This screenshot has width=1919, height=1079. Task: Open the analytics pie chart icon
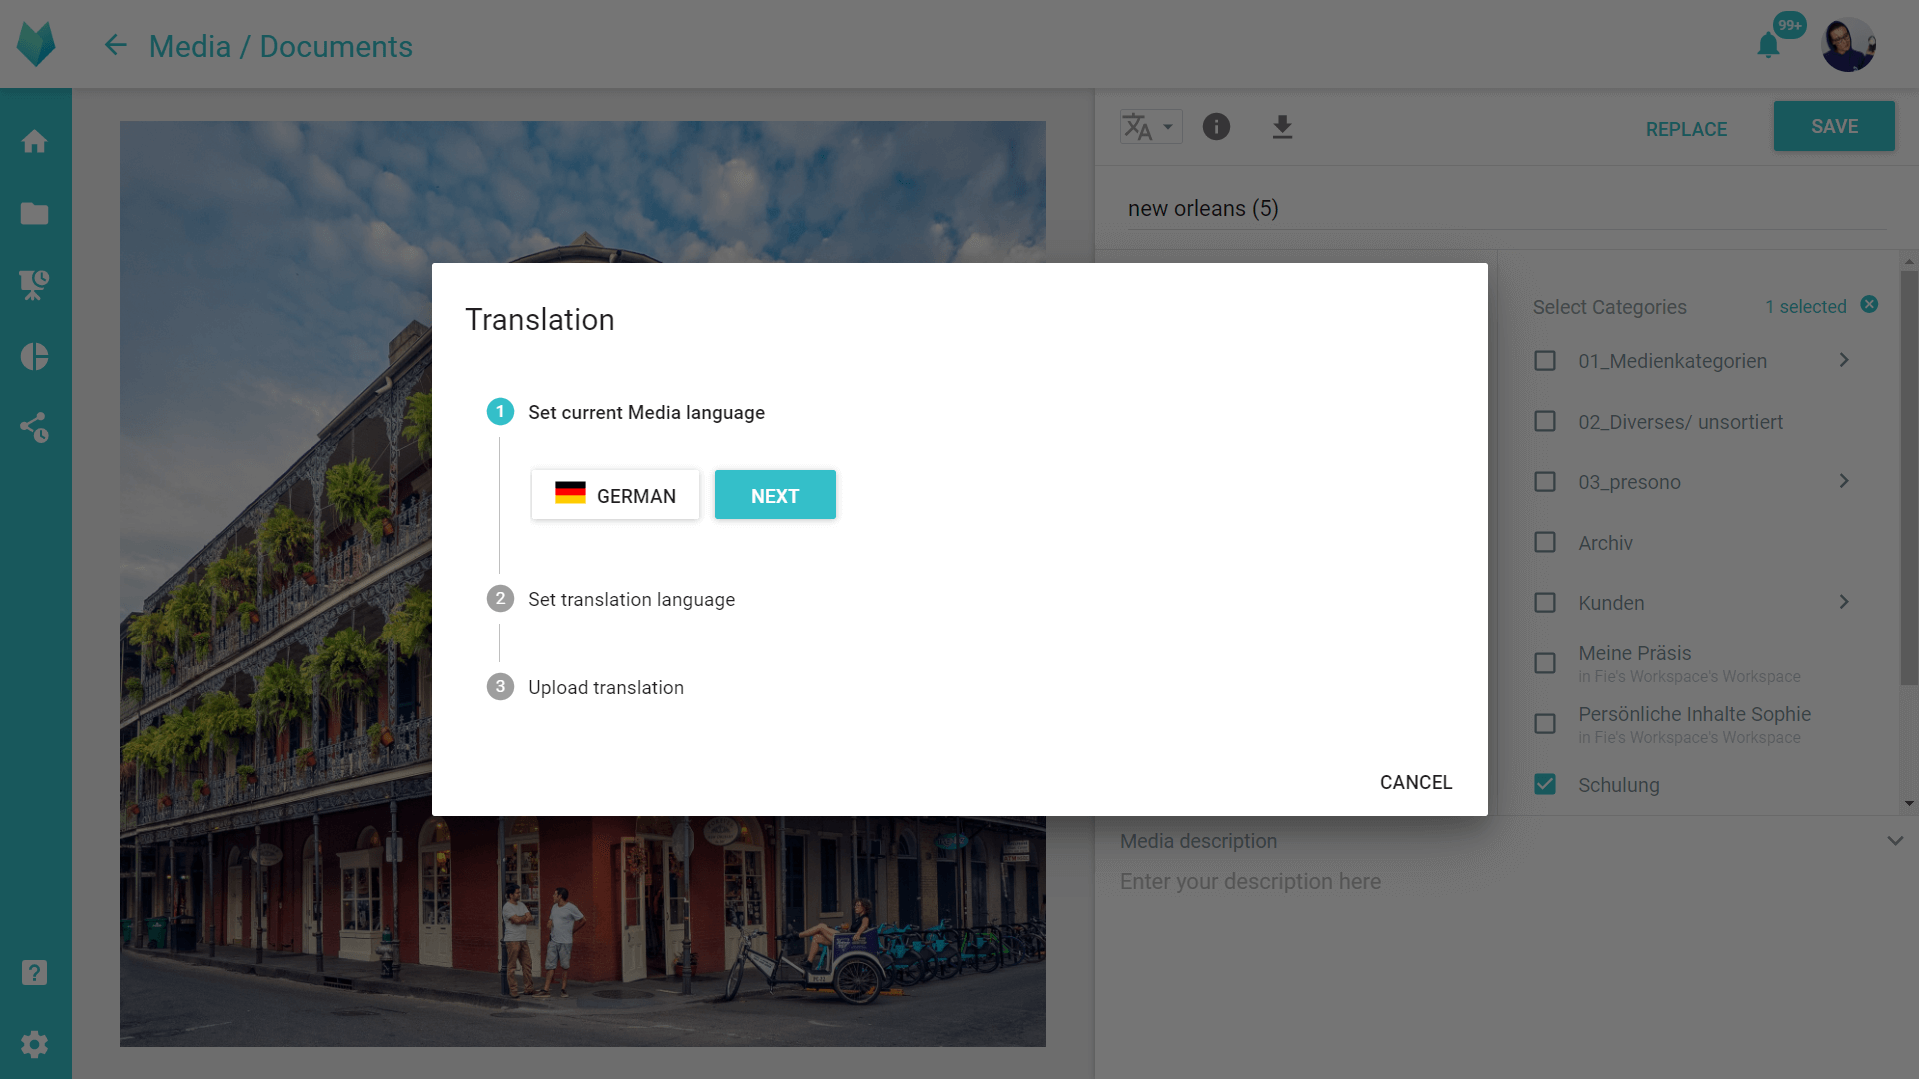pos(35,357)
